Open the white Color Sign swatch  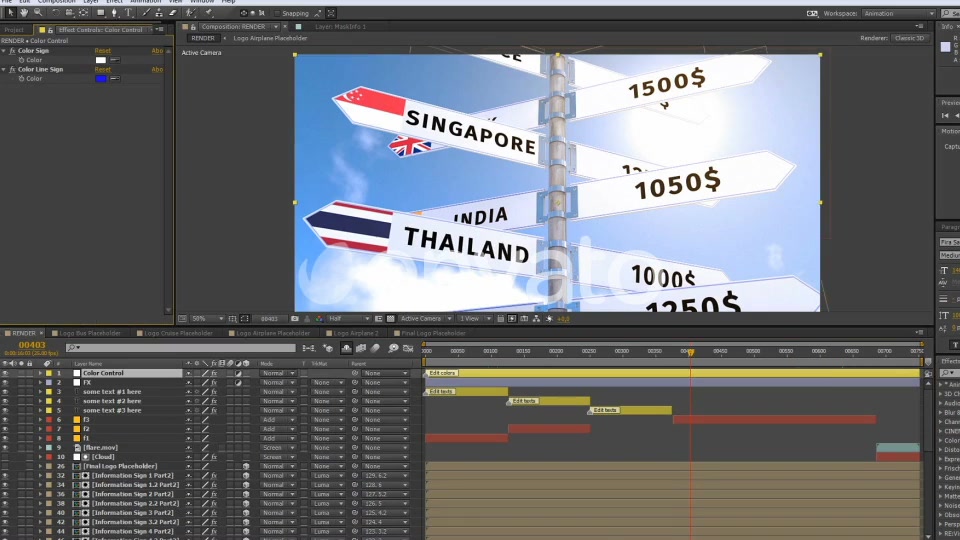click(100, 60)
